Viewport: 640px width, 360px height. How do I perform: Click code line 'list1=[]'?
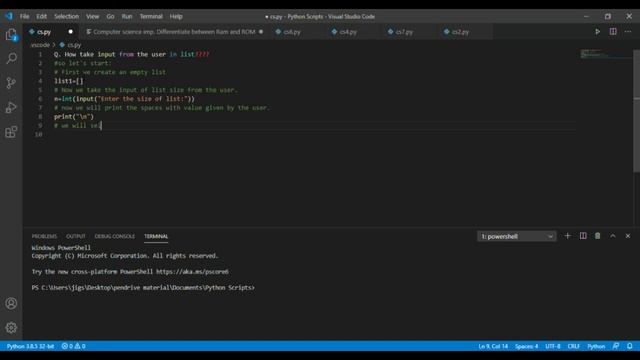tap(69, 81)
